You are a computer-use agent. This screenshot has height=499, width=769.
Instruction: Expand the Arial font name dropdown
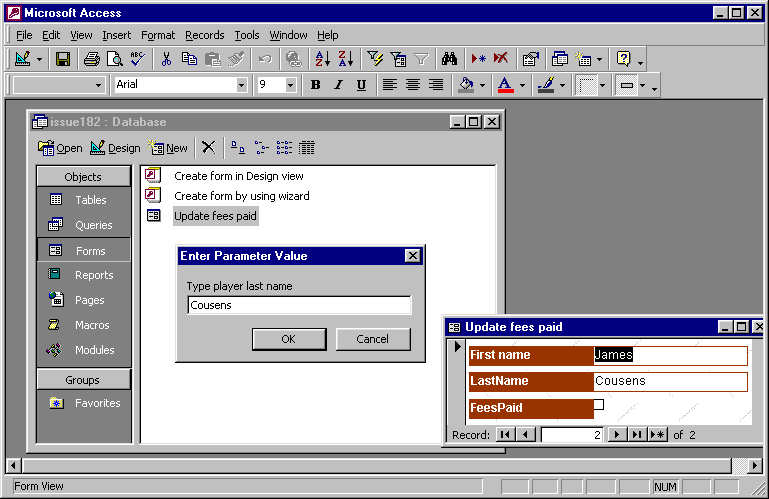(241, 85)
